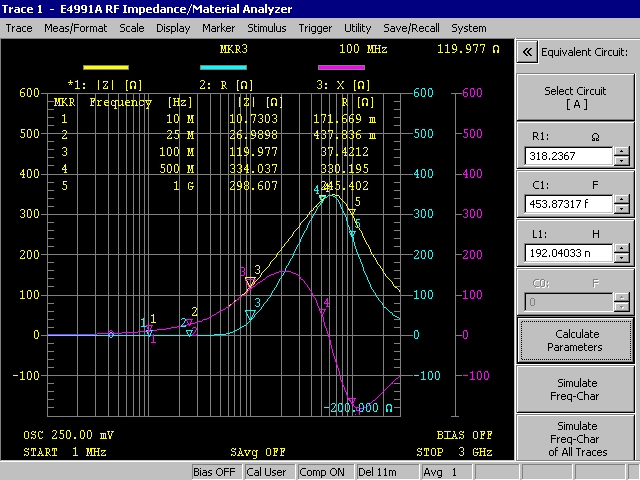Select the '*1: |Z| [Ω]' trace label

pyautogui.click(x=105, y=85)
